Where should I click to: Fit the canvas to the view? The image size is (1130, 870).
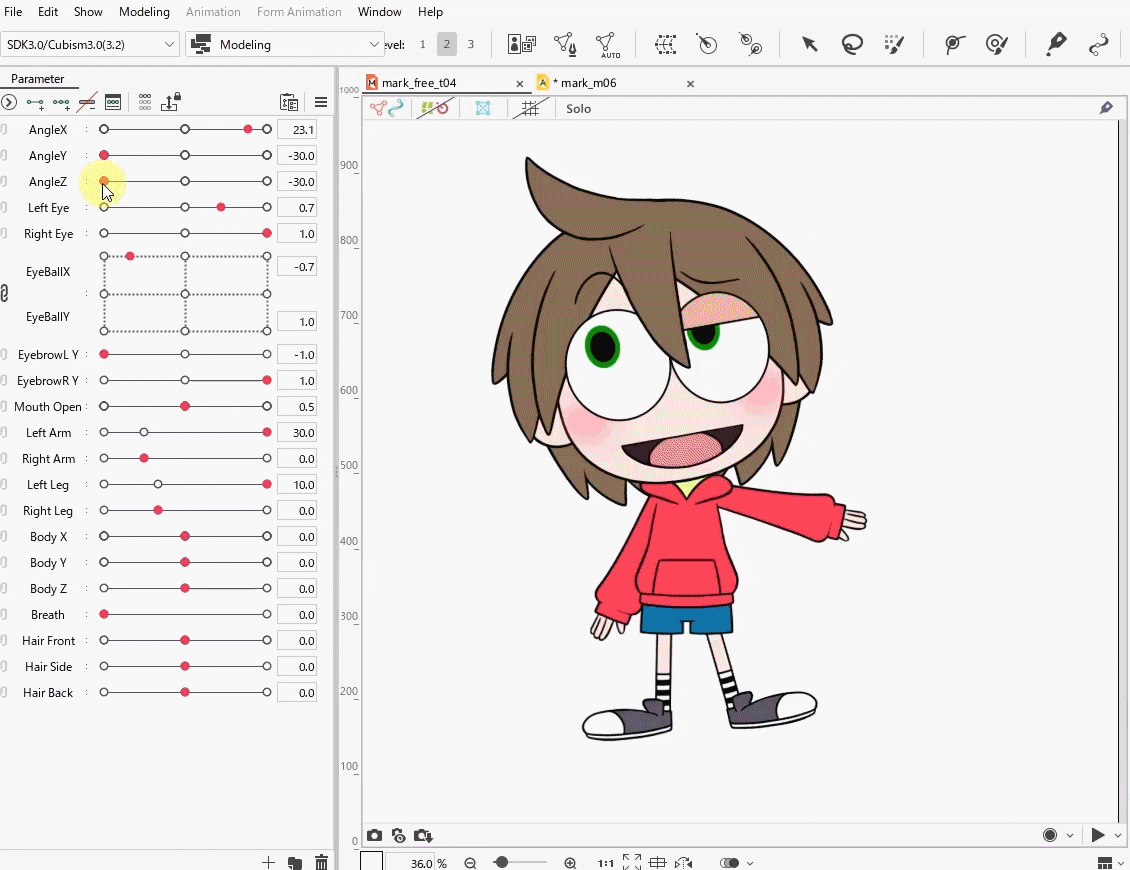pos(632,862)
